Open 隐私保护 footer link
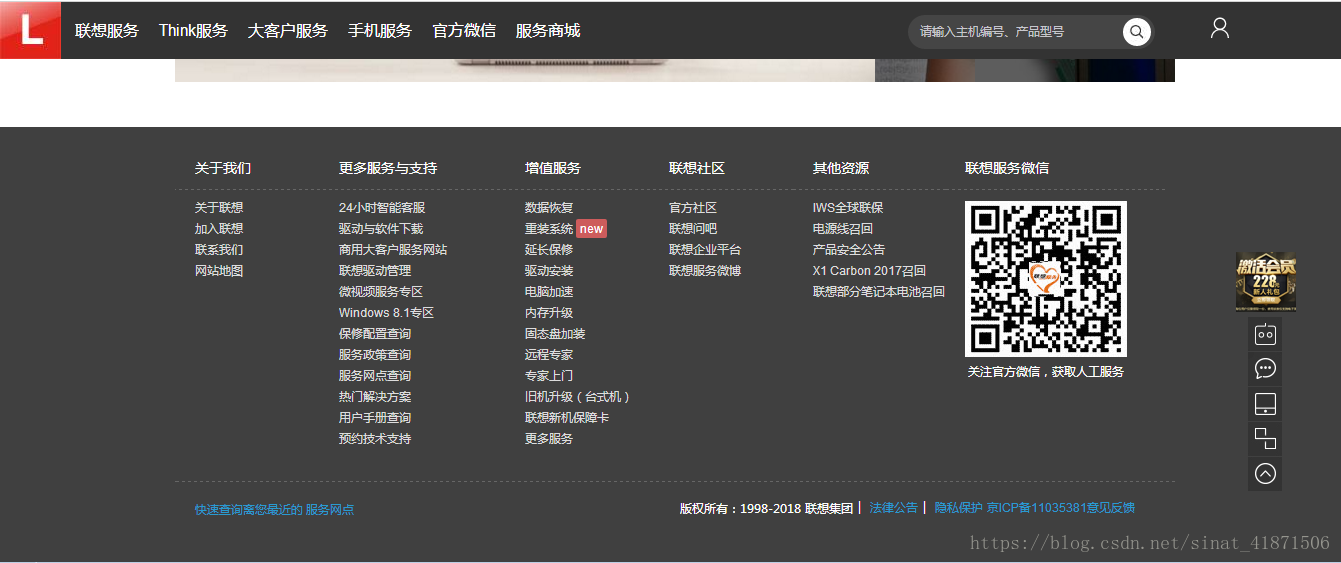The width and height of the screenshot is (1341, 563). point(959,508)
